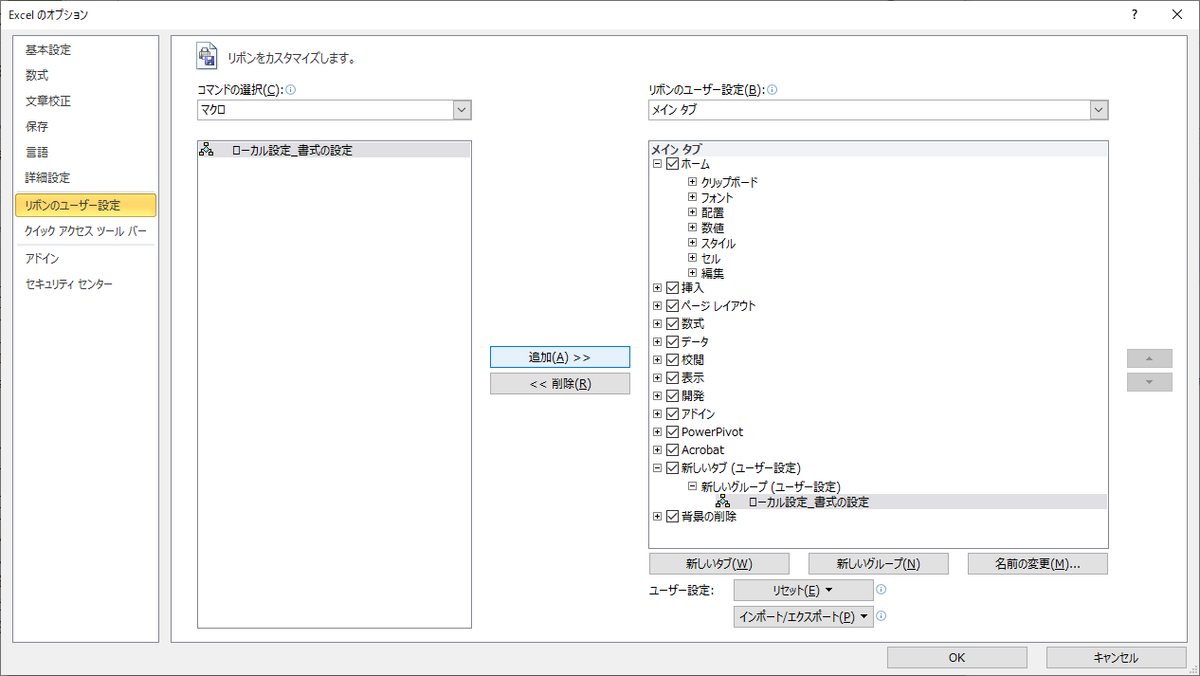Open 詳細設定 category
The height and width of the screenshot is (676, 1200).
coord(85,178)
